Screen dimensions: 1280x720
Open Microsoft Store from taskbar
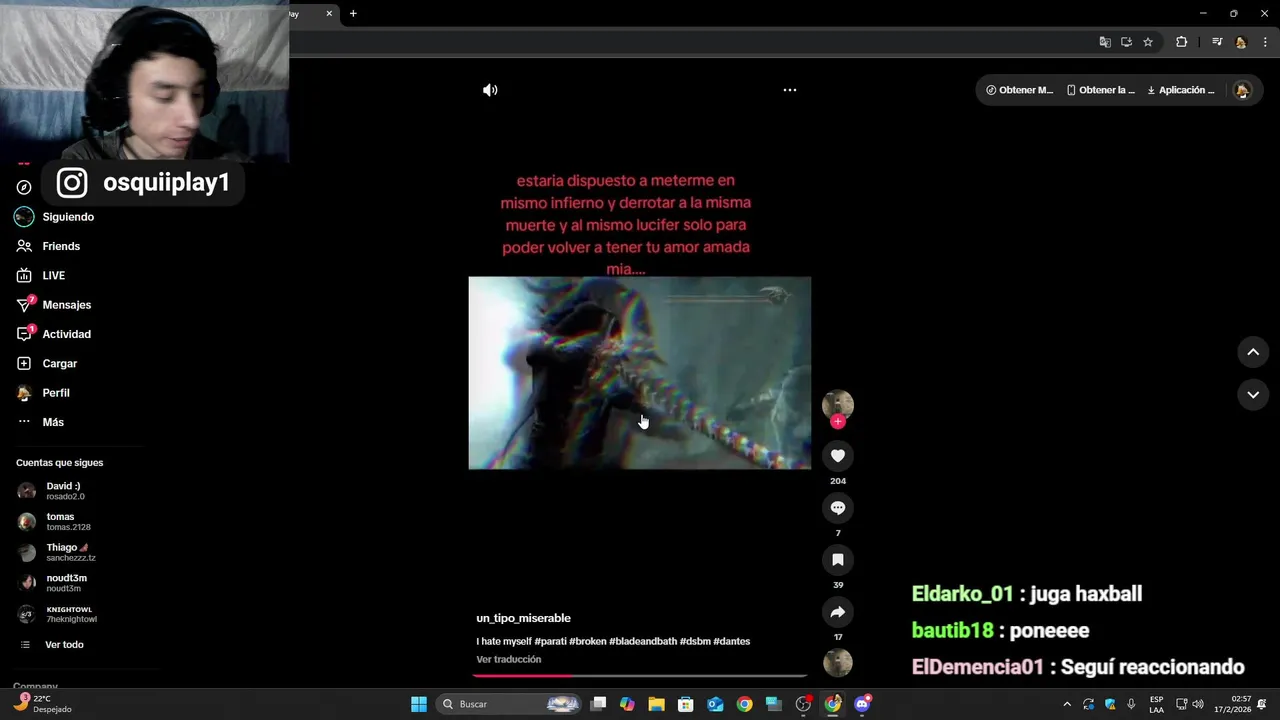point(686,704)
